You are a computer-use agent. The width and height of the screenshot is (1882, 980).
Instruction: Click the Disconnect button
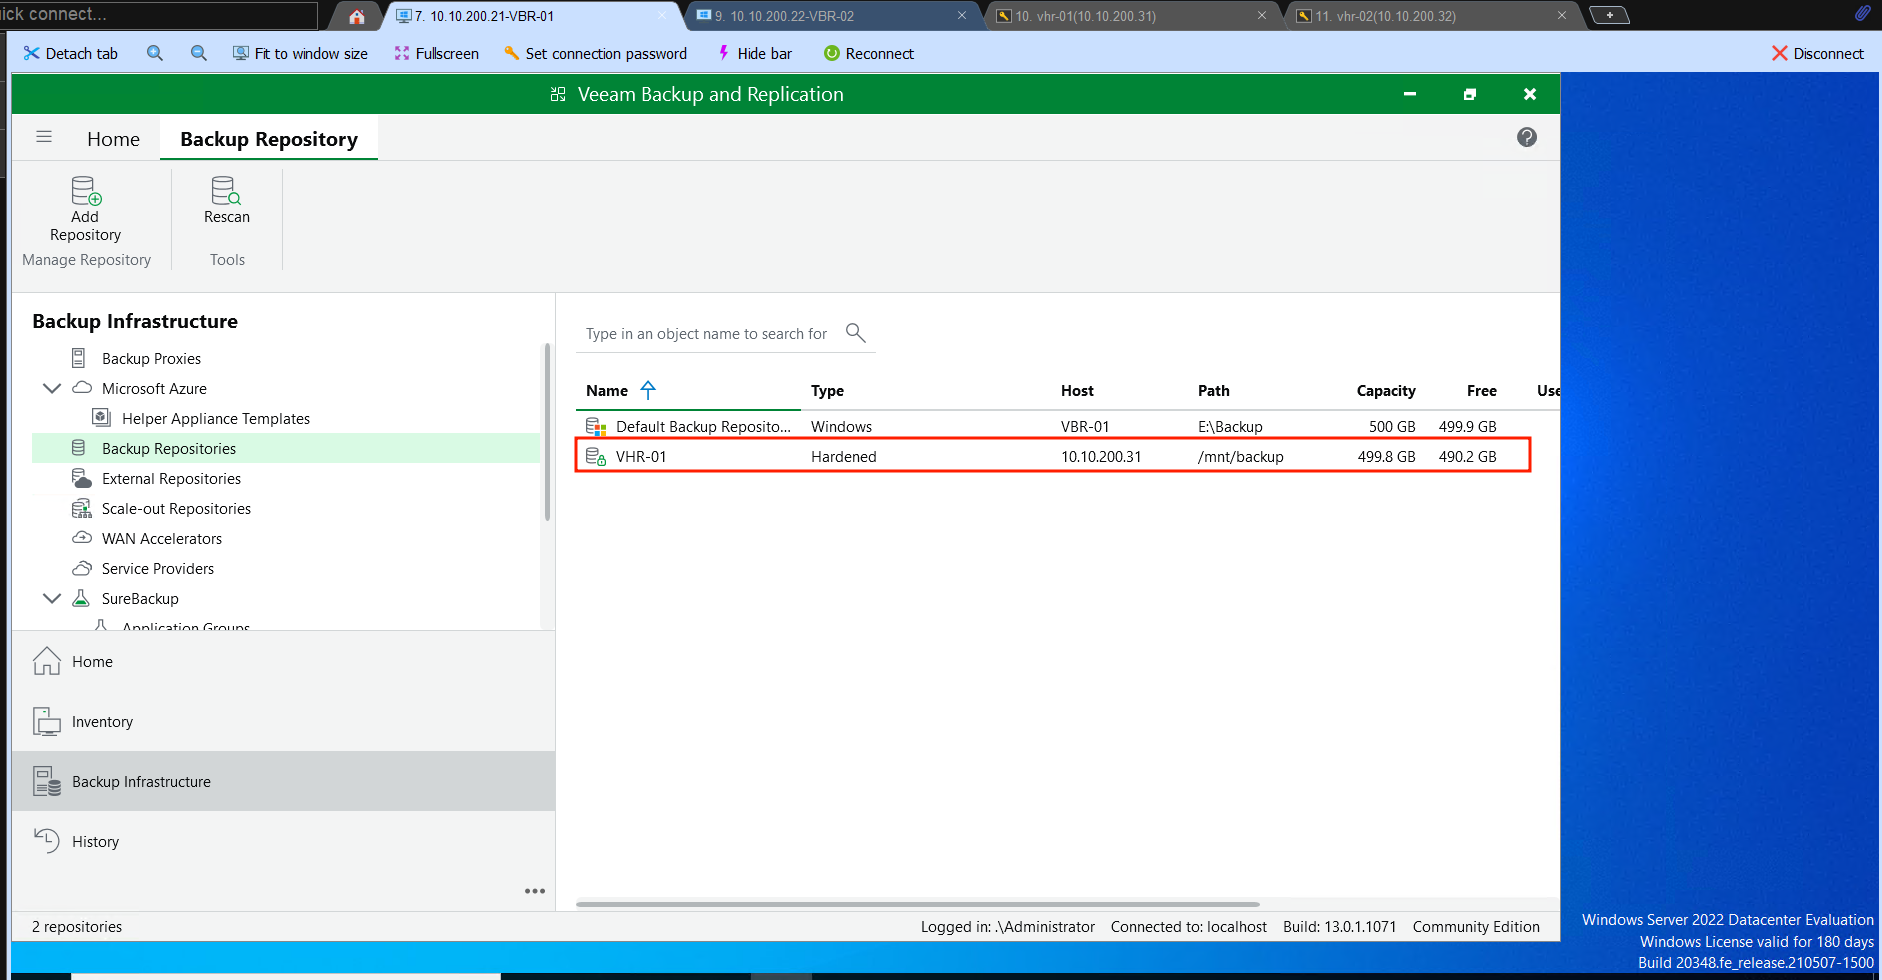coord(1818,53)
